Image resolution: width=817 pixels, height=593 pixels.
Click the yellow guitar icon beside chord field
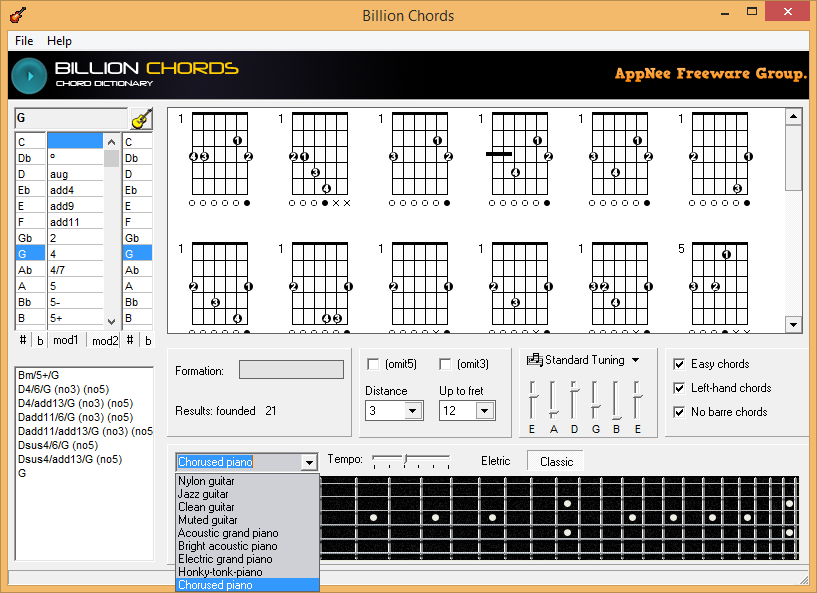pyautogui.click(x=142, y=119)
